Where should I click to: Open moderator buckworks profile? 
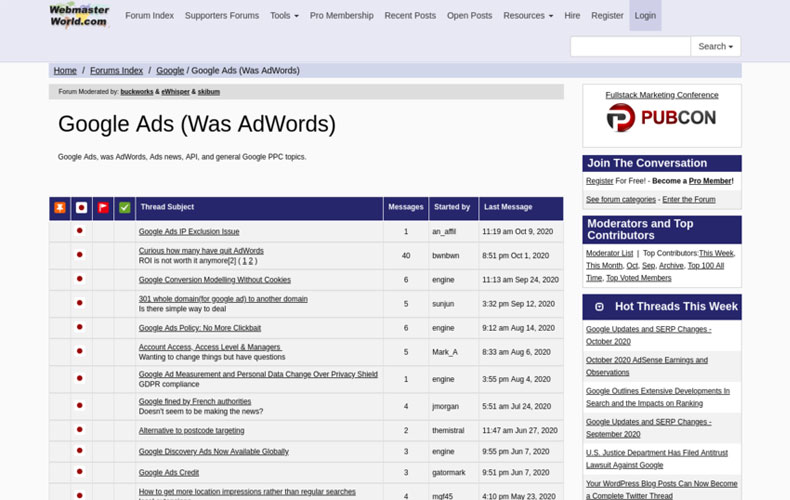tap(137, 92)
